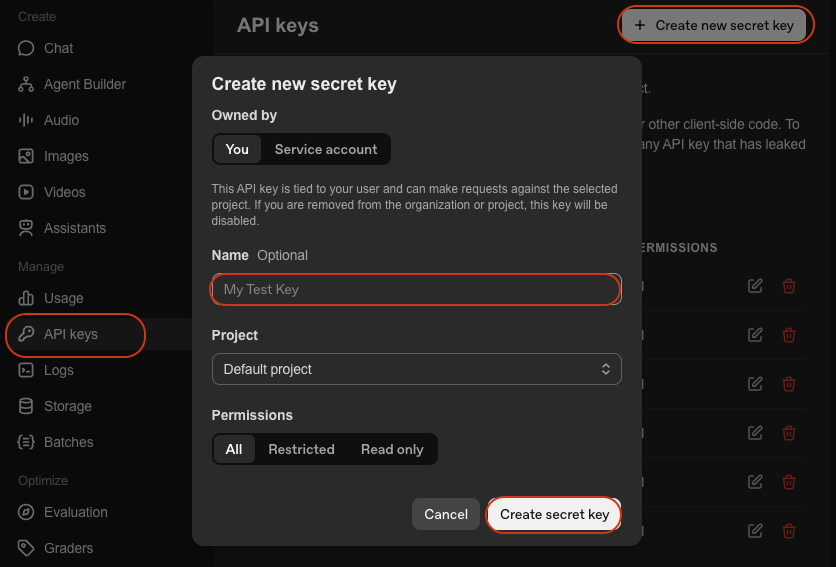Click the Optional text beside Name
Image resolution: width=836 pixels, height=567 pixels.
(x=283, y=255)
